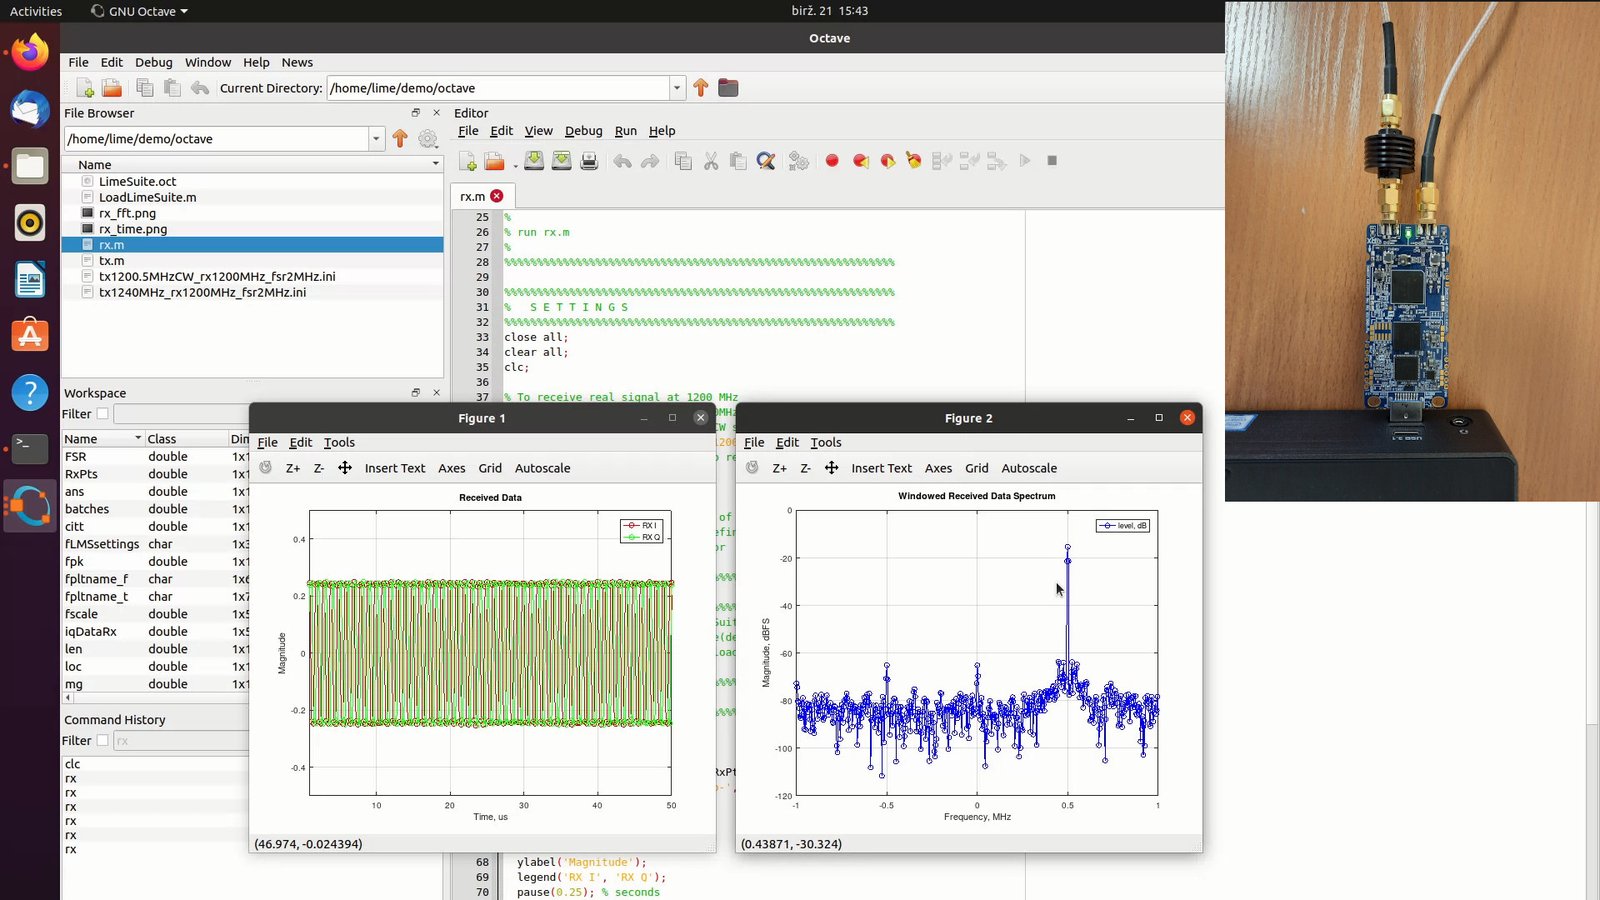Click Figure 2 Z- zoom out button
1600x900 pixels.
point(805,468)
